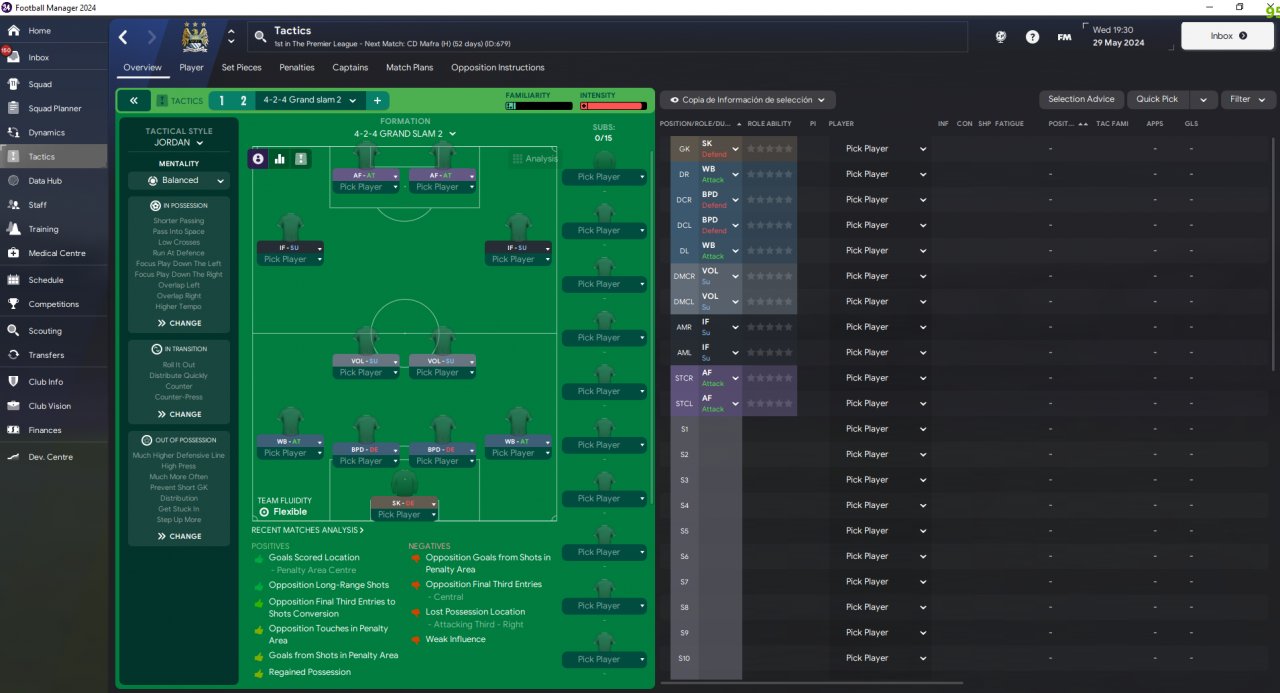Open Club Info shield icon
Screen dimensions: 1280x693
tap(13, 382)
